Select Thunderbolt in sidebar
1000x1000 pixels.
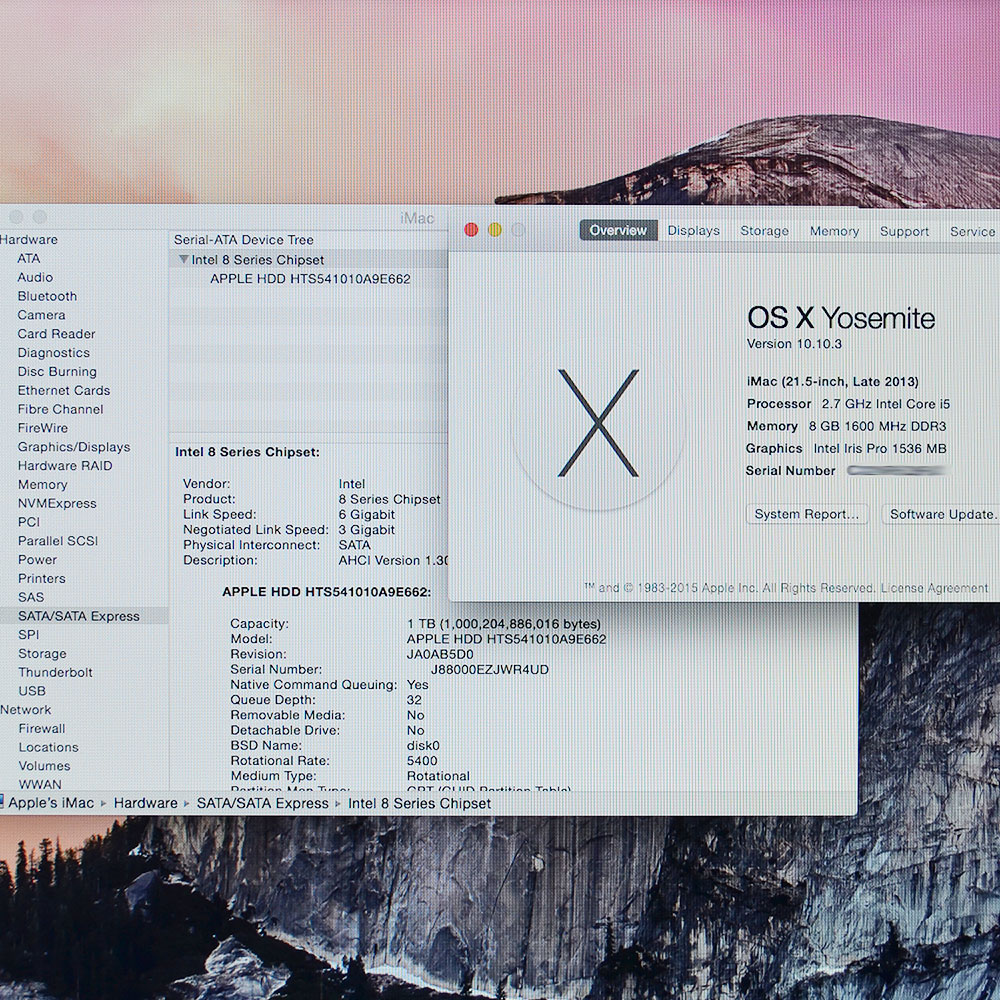pos(55,672)
